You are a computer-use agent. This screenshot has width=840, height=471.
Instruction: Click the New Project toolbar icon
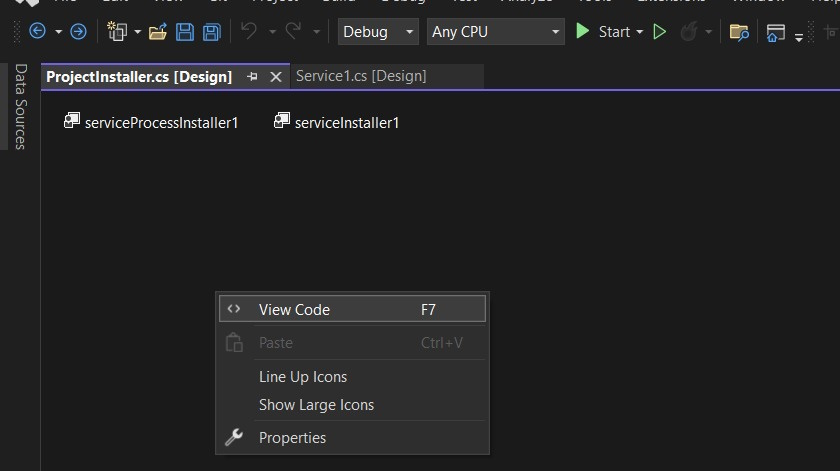point(117,32)
